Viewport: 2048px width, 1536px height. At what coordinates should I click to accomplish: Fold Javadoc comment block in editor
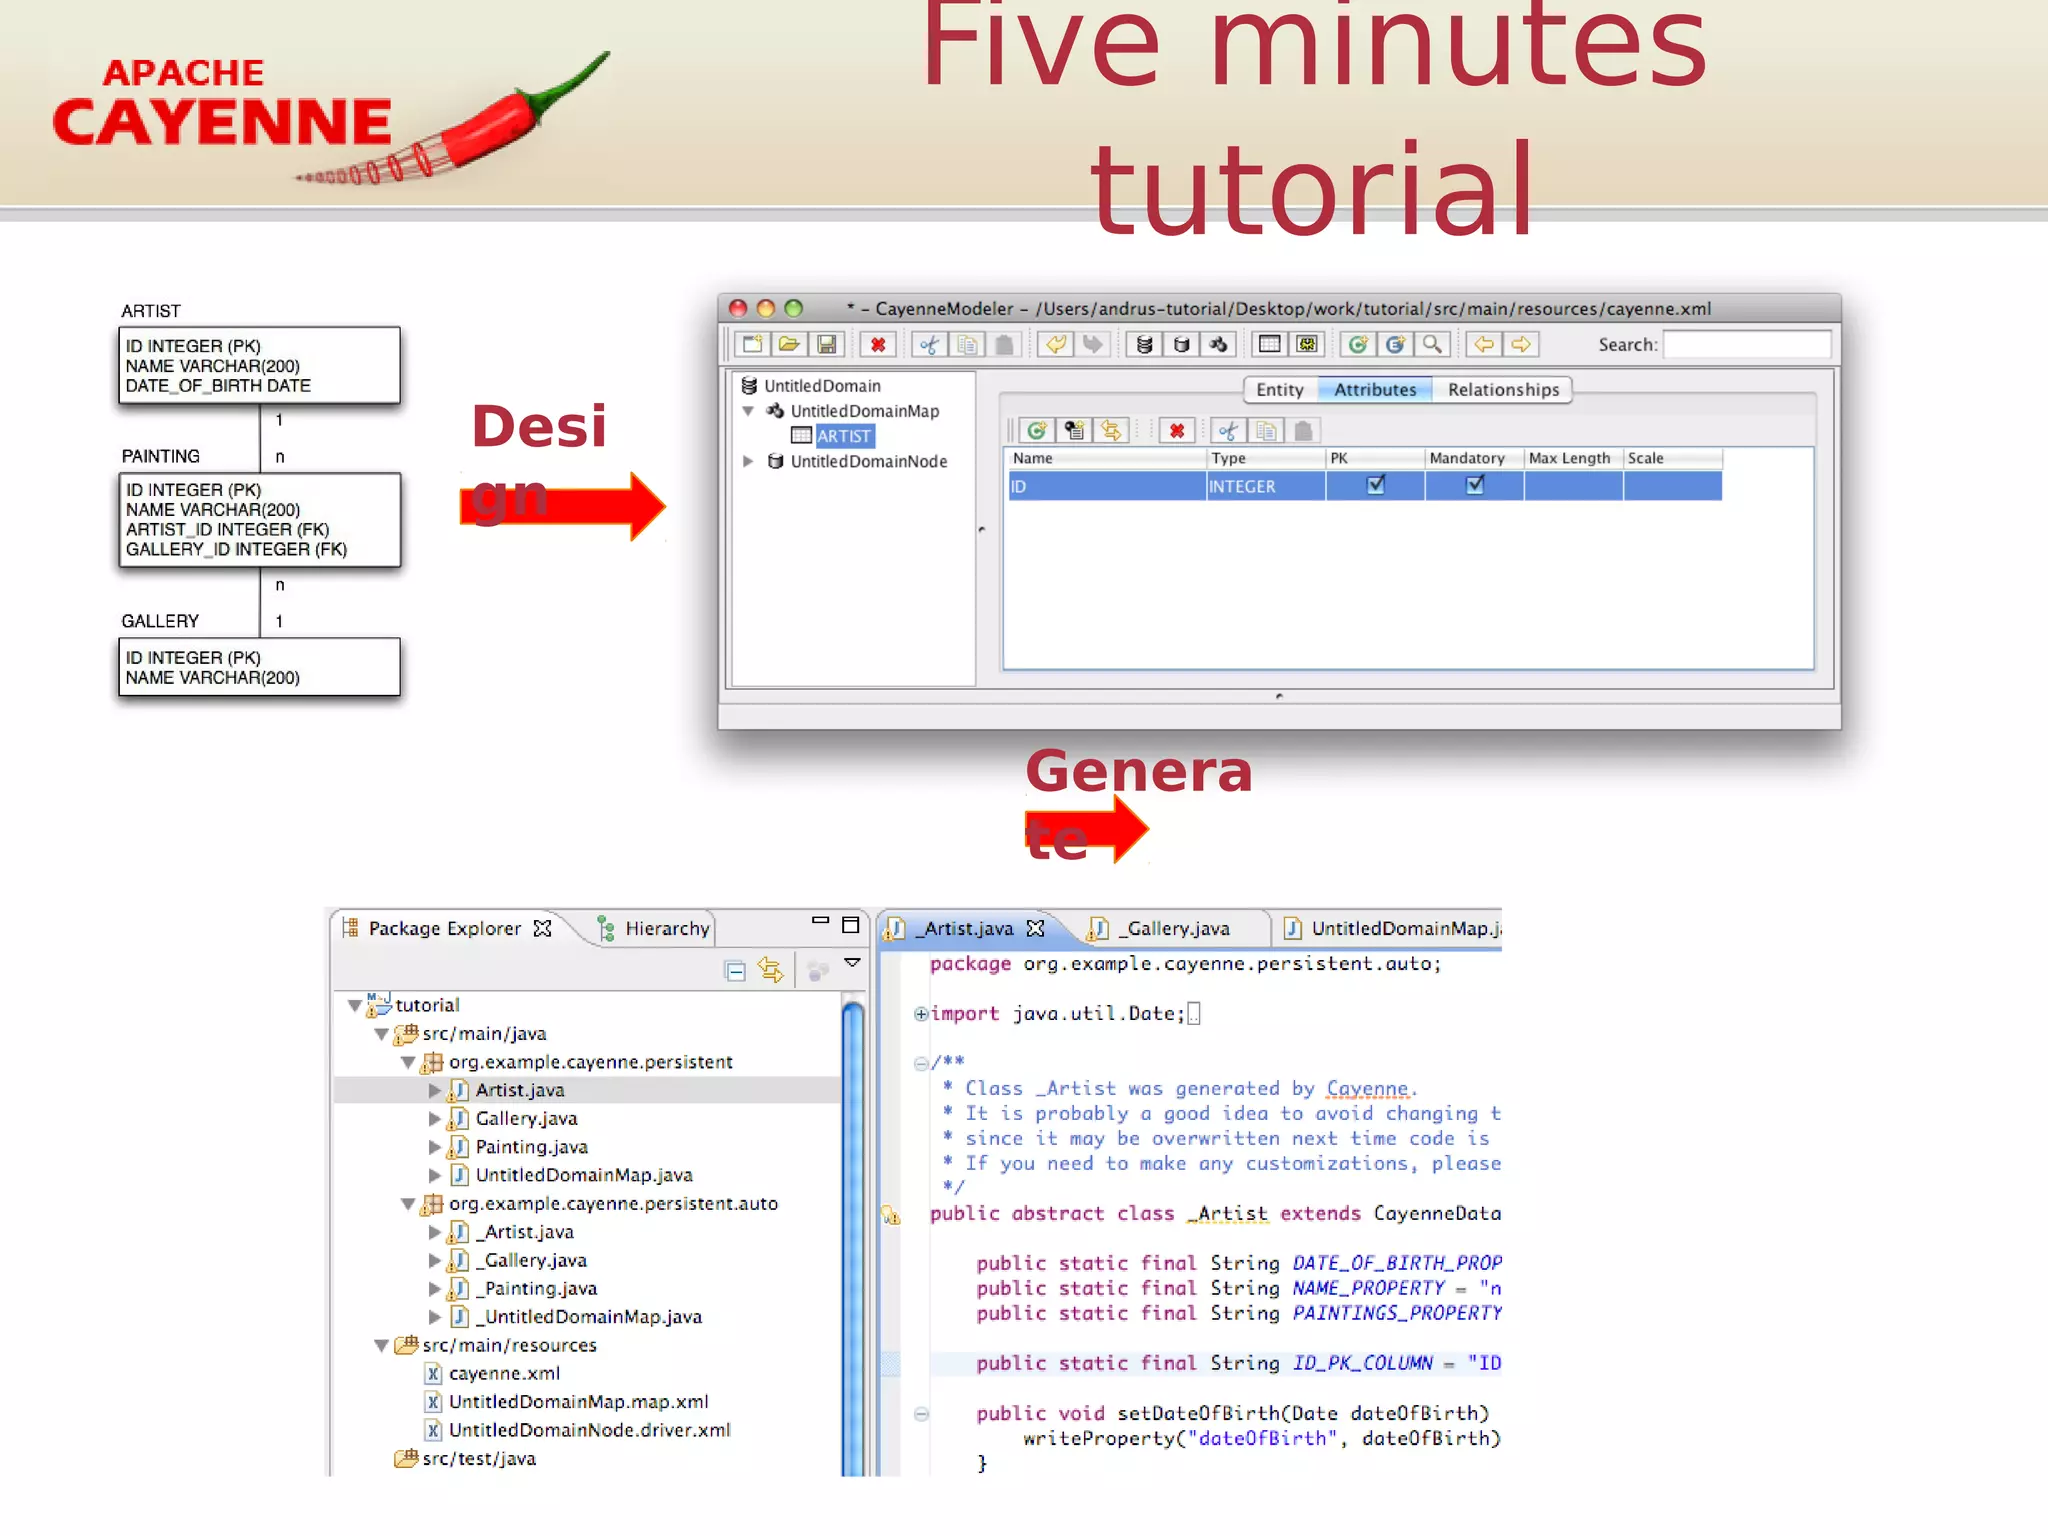921,1063
